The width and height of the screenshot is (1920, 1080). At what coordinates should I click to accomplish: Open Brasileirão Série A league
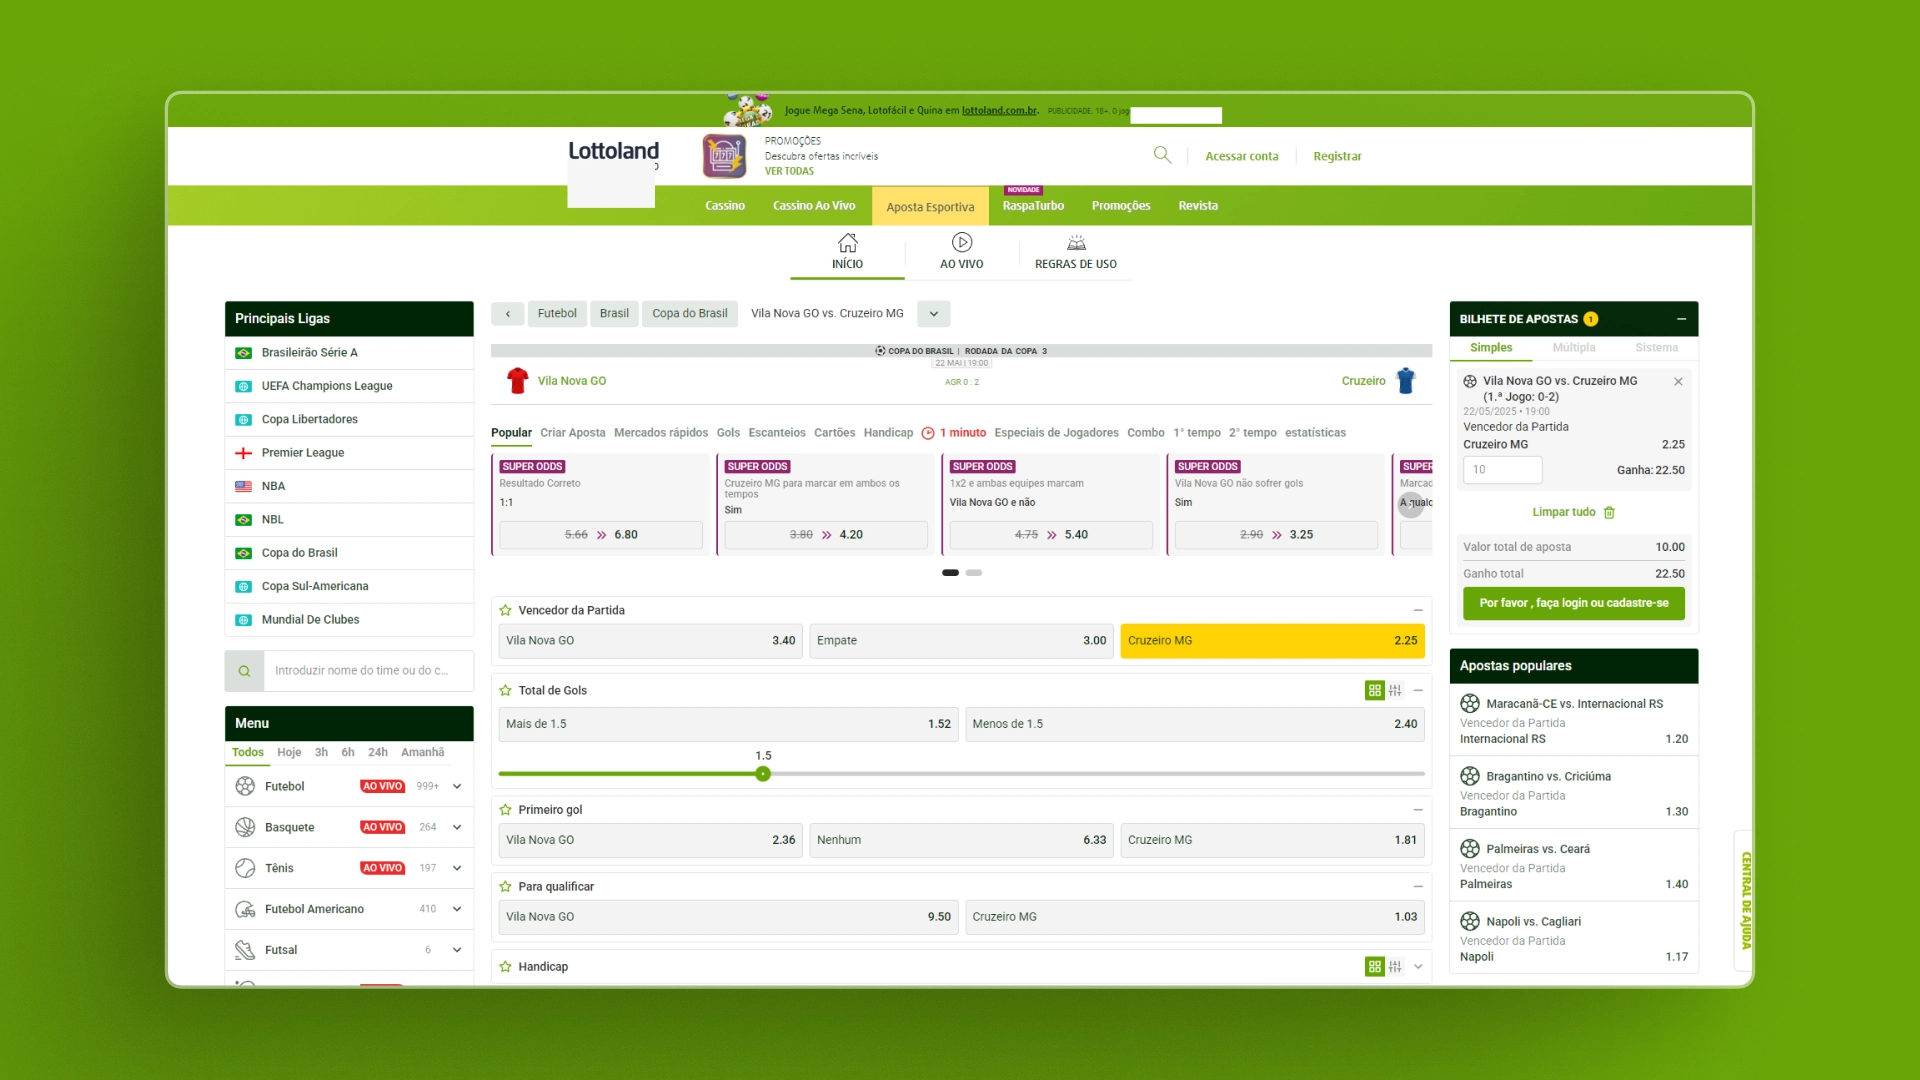(349, 353)
